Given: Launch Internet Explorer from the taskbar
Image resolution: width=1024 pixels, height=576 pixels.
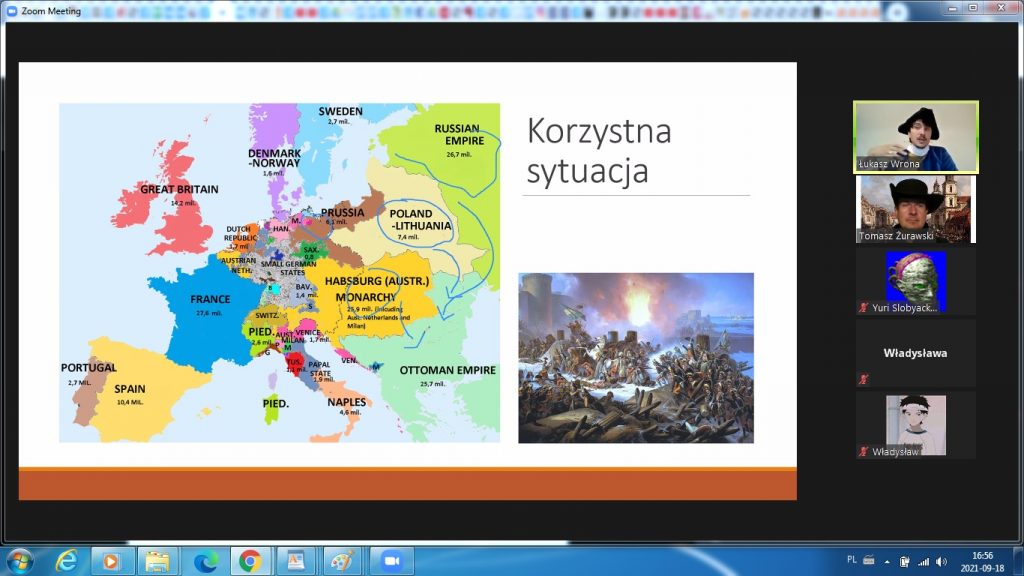Looking at the screenshot, I should (x=67, y=560).
